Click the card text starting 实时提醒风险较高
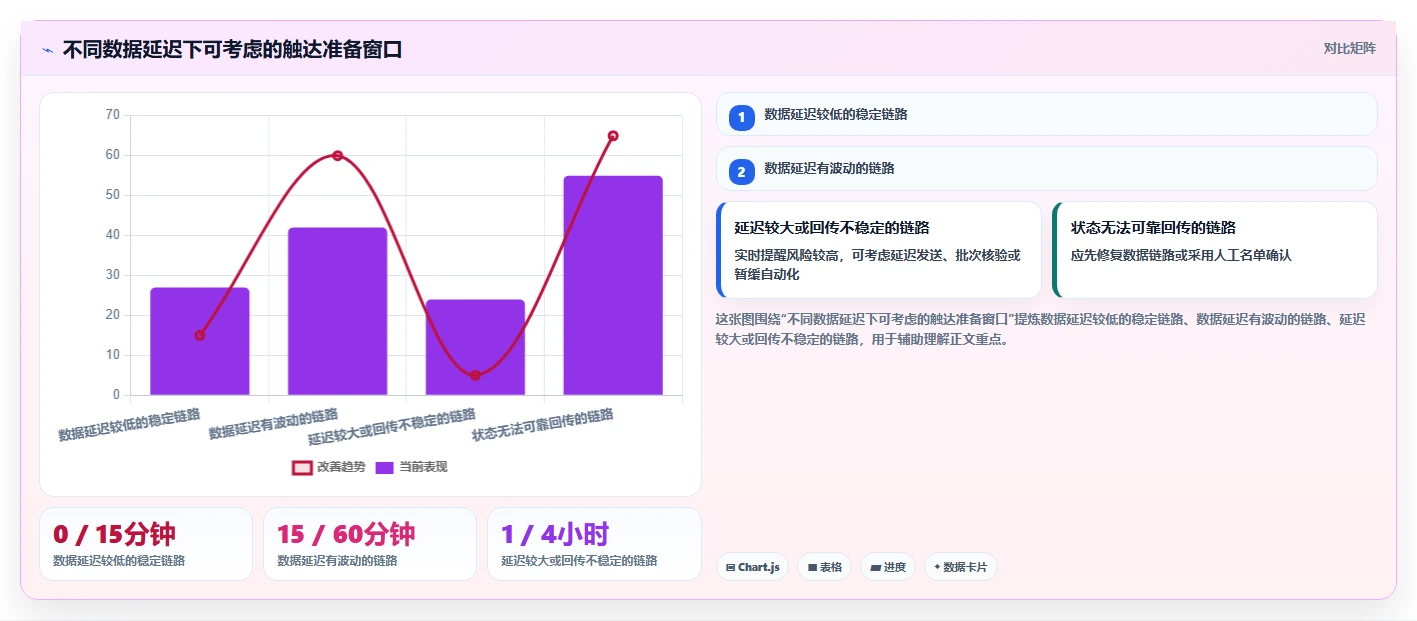 (877, 264)
